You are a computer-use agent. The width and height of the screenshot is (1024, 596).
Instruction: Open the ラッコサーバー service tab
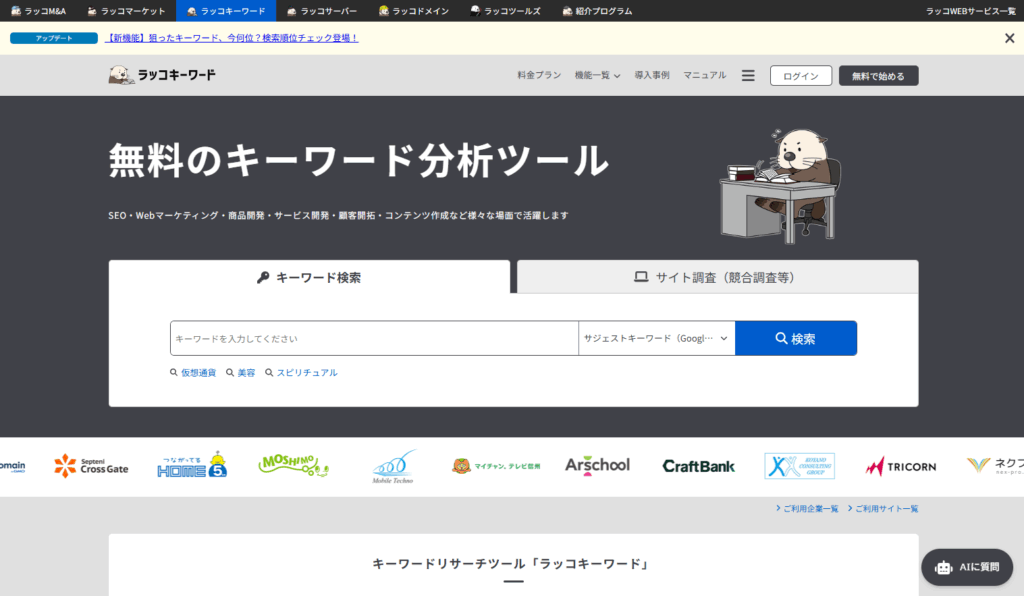click(322, 11)
